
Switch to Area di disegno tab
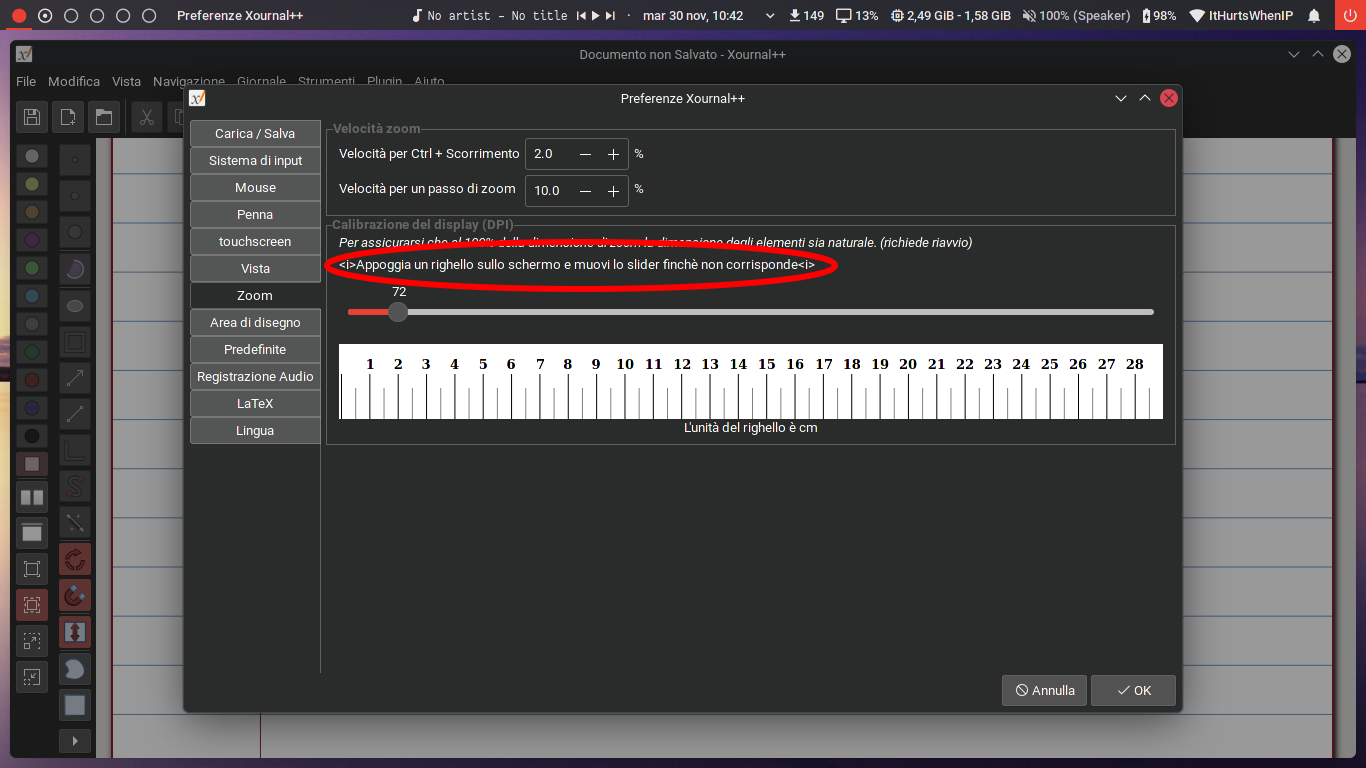pyautogui.click(x=255, y=322)
